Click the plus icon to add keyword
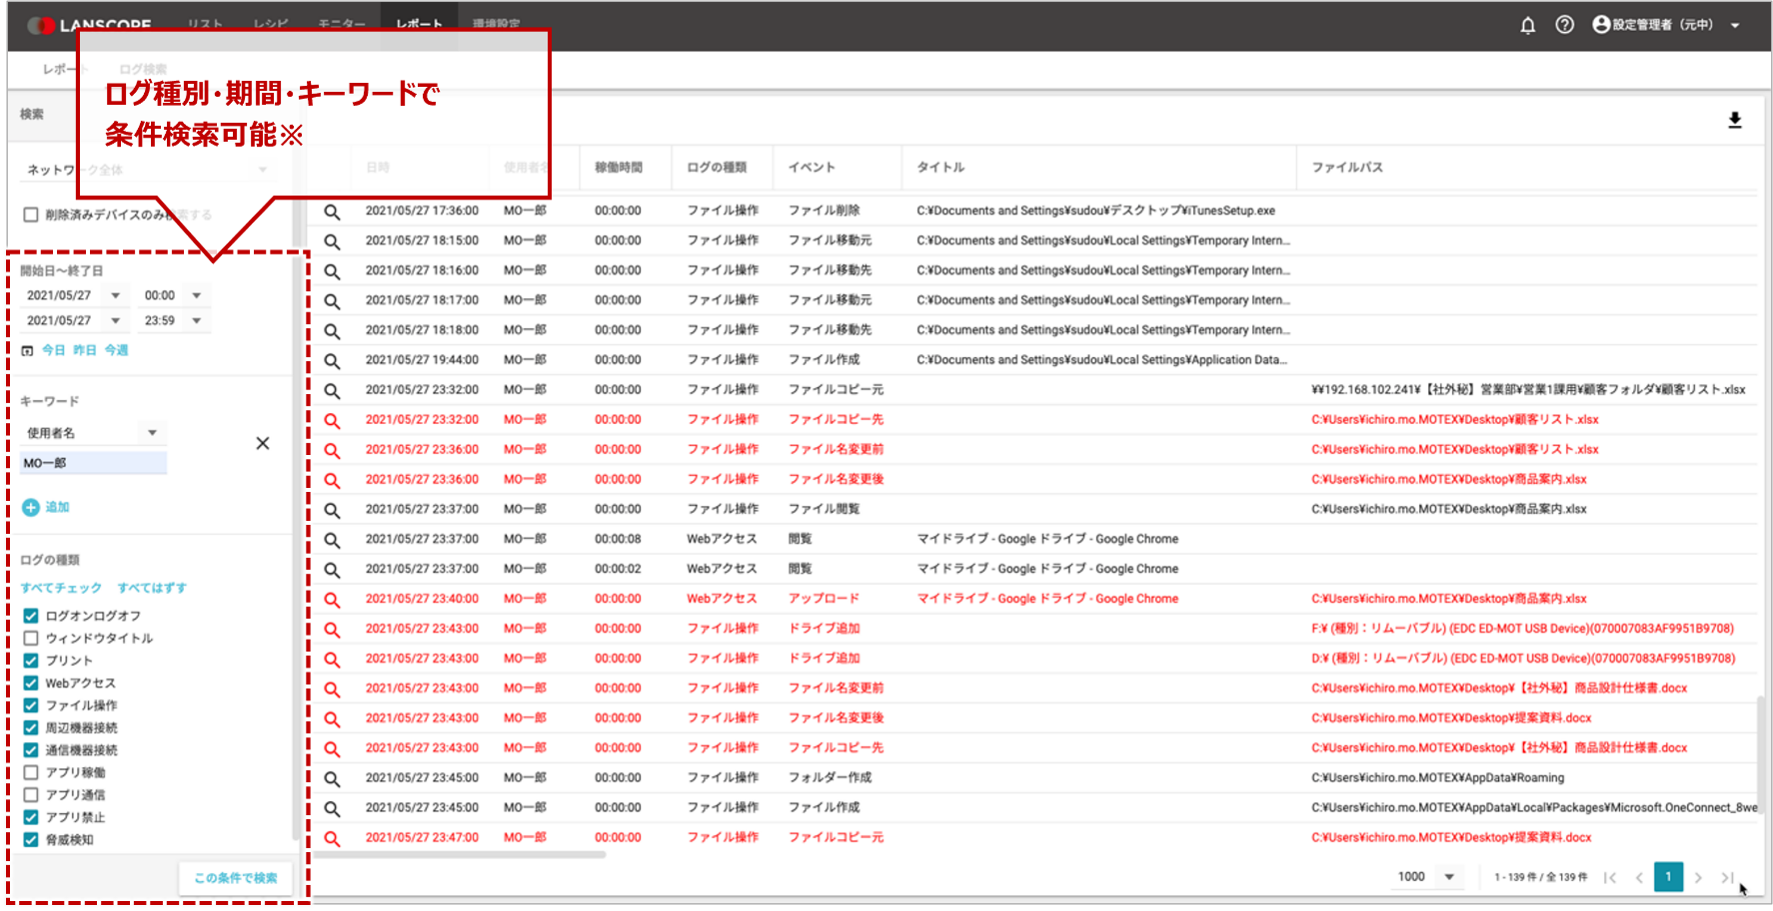This screenshot has width=1773, height=911. click(31, 508)
